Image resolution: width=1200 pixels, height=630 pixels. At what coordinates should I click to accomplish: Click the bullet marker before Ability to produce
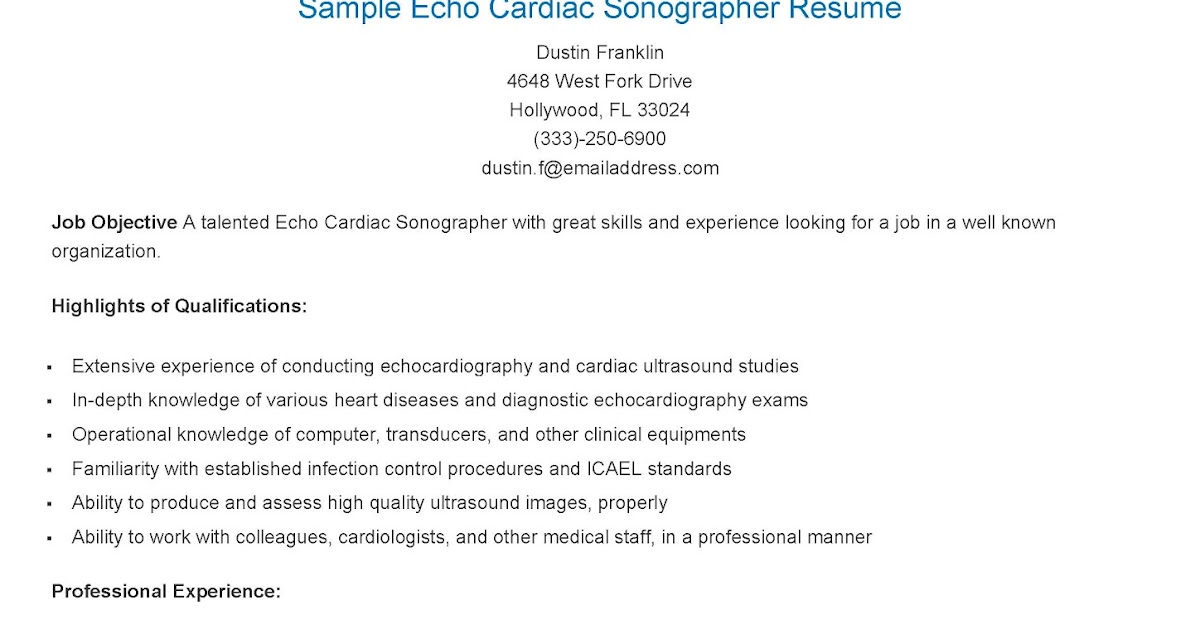49,504
